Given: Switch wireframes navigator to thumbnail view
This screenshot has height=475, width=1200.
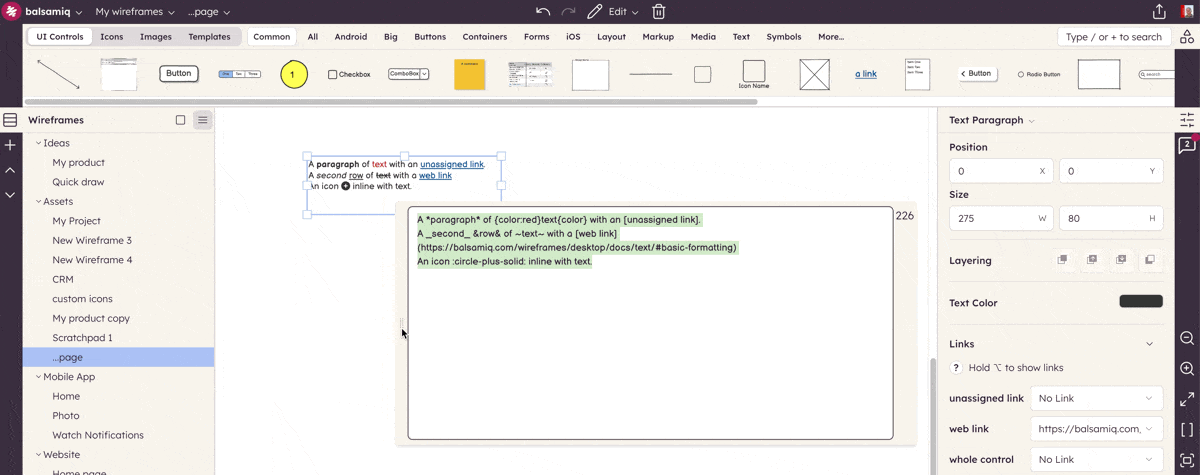Looking at the screenshot, I should [180, 120].
